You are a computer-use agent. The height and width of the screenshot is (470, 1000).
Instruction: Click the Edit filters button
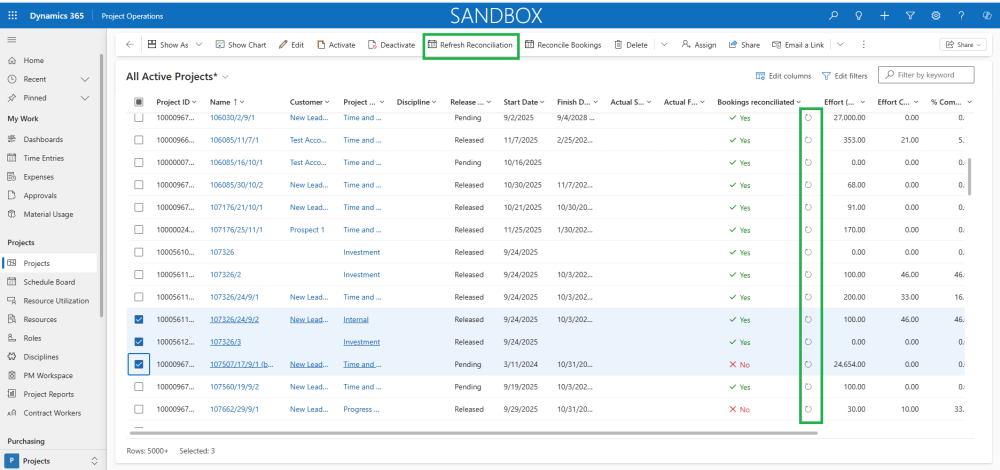(844, 76)
